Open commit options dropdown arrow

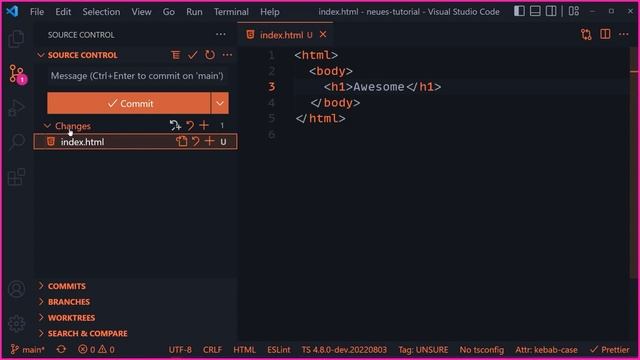[x=220, y=103]
